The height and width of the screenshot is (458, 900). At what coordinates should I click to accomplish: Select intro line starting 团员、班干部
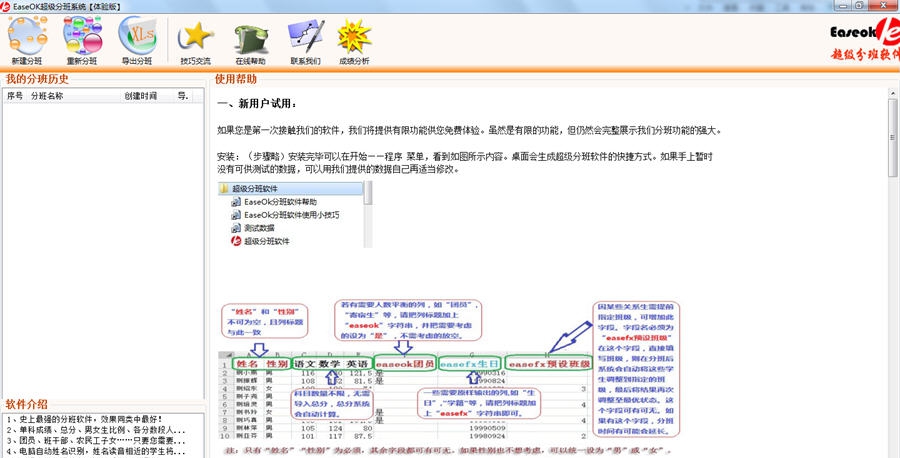coord(96,440)
